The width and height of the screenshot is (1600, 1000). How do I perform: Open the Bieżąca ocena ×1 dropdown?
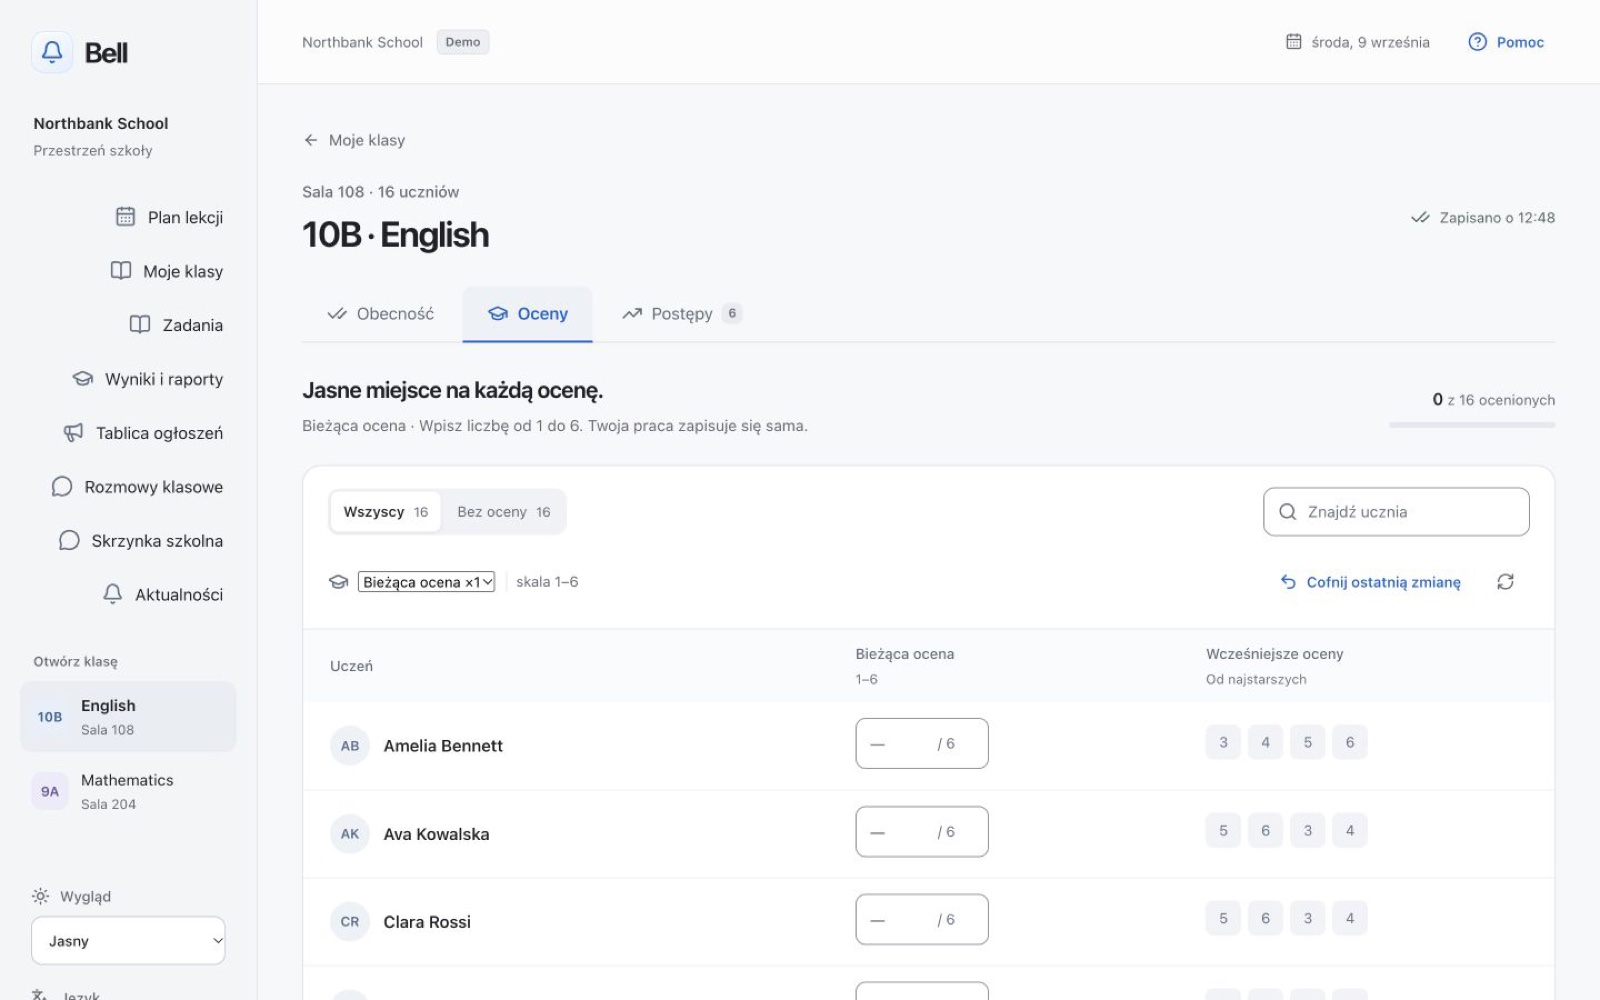(427, 582)
